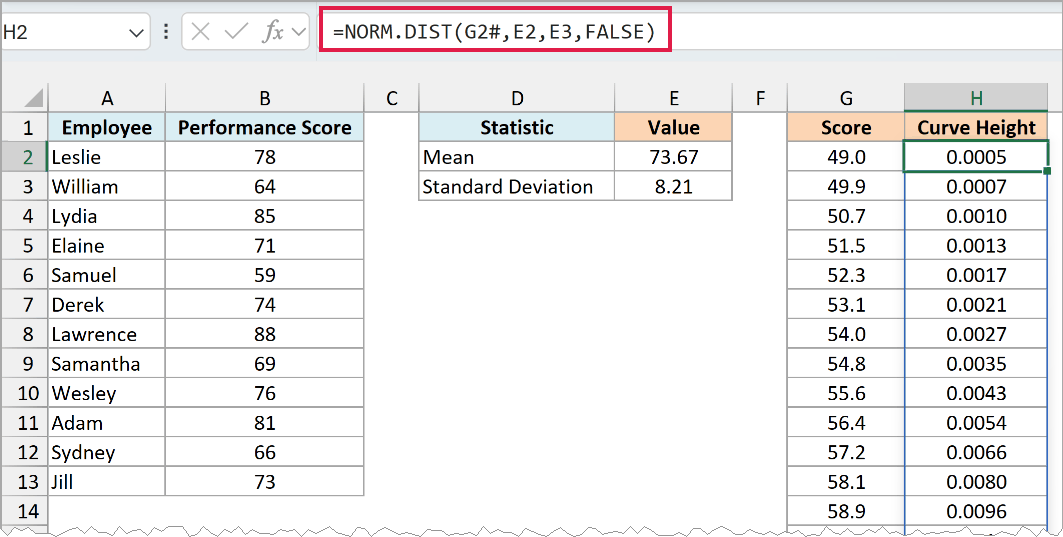Click the Statistic header cell

[x=517, y=127]
